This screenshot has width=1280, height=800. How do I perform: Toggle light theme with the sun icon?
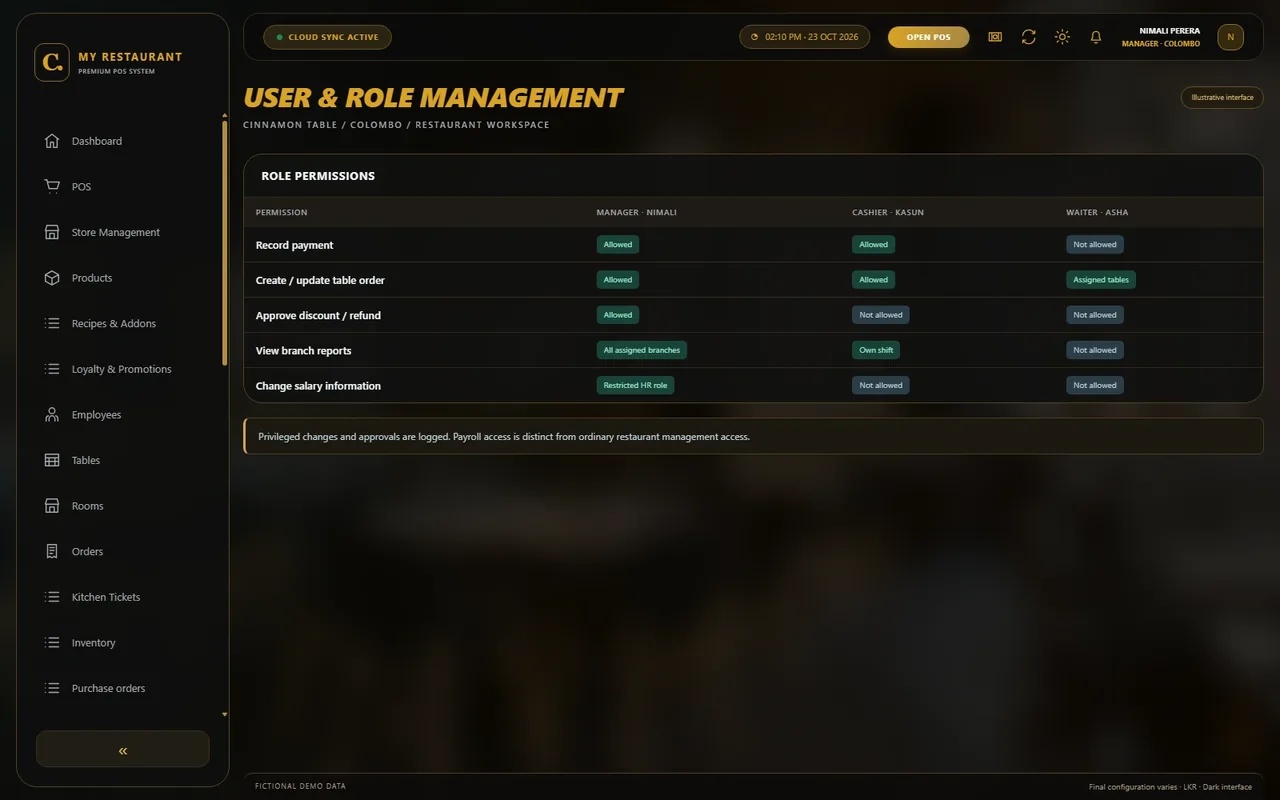coord(1062,37)
